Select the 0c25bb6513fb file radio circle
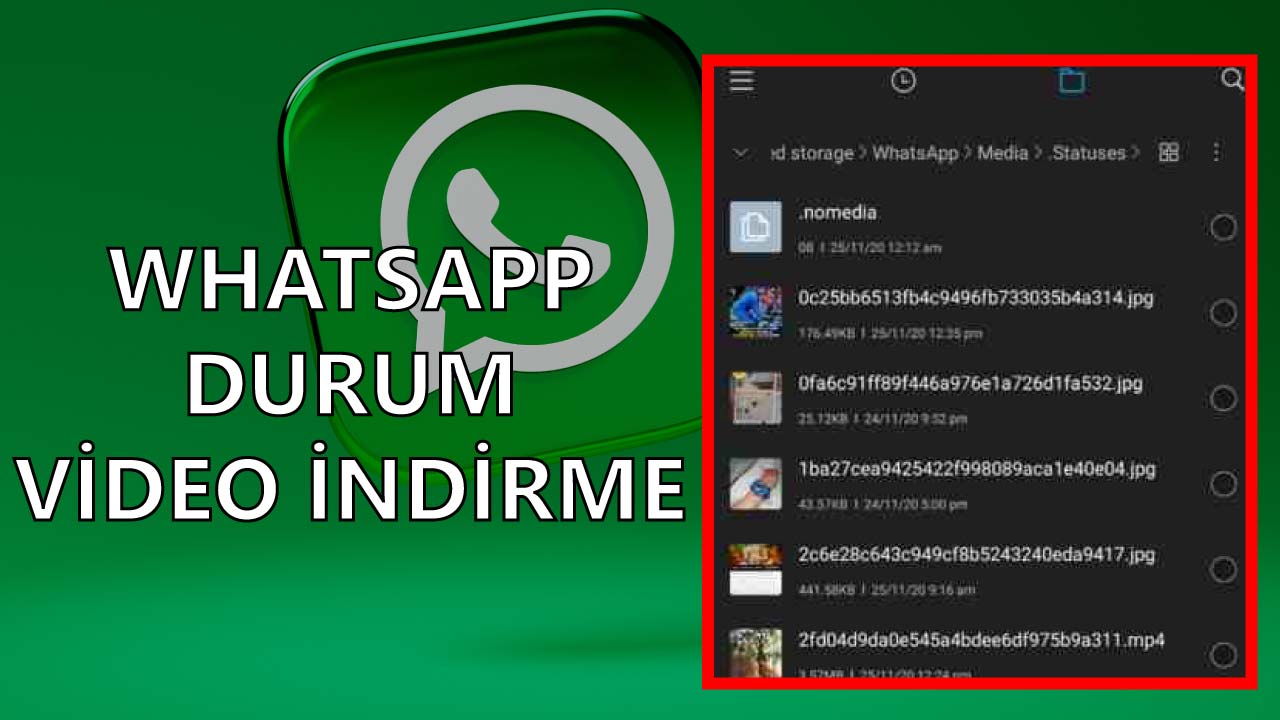 1223,314
